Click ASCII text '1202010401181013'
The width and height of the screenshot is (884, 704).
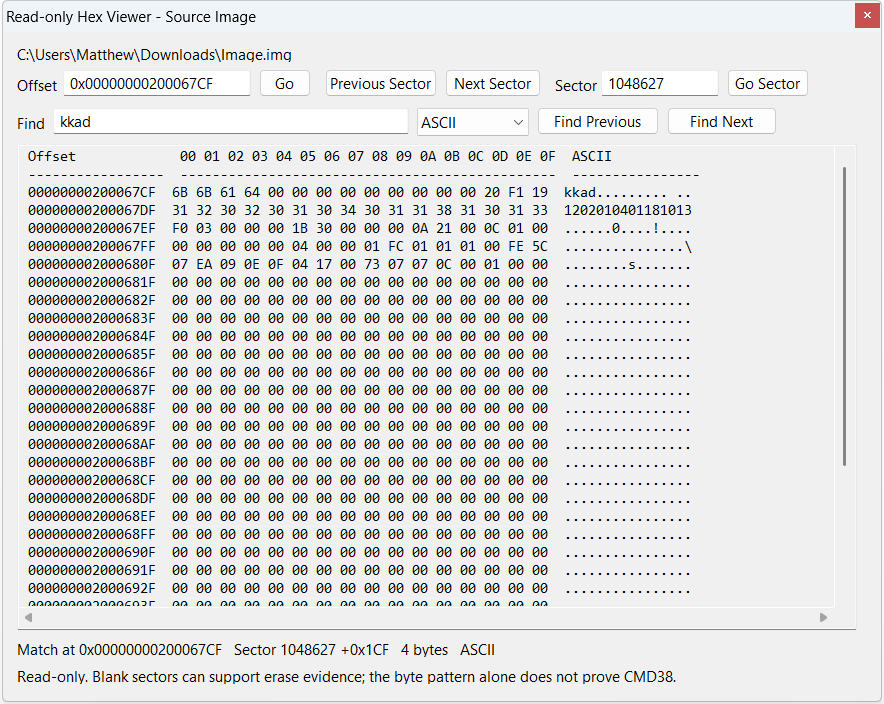point(627,210)
